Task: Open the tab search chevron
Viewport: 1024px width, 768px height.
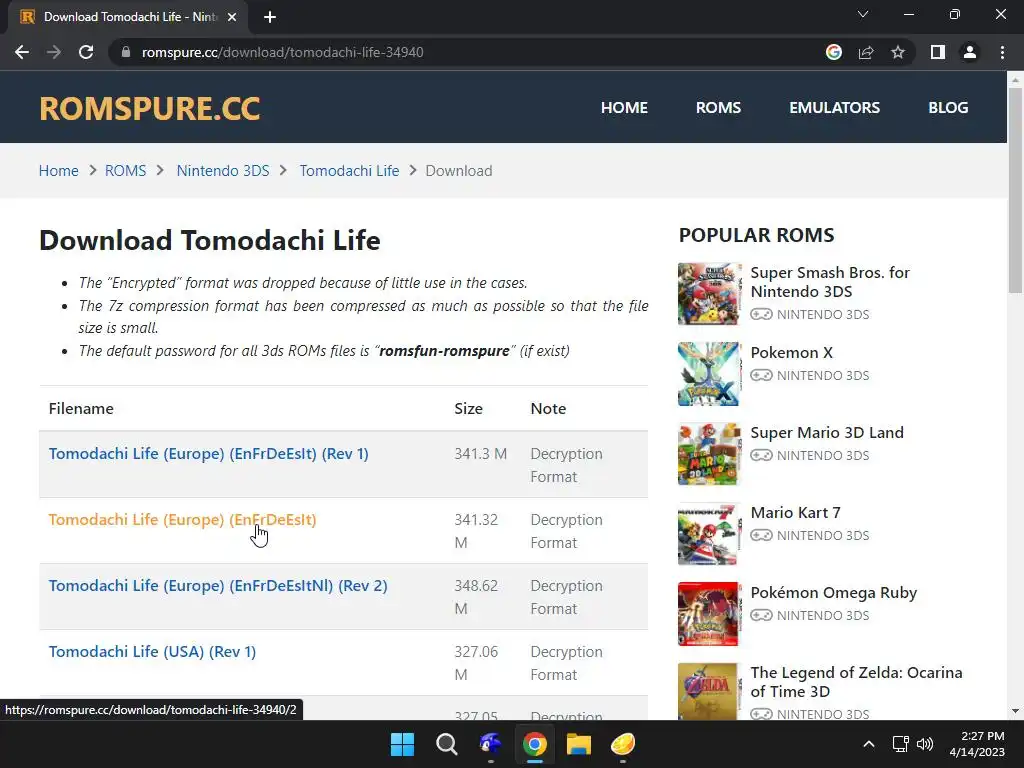Action: (x=863, y=14)
